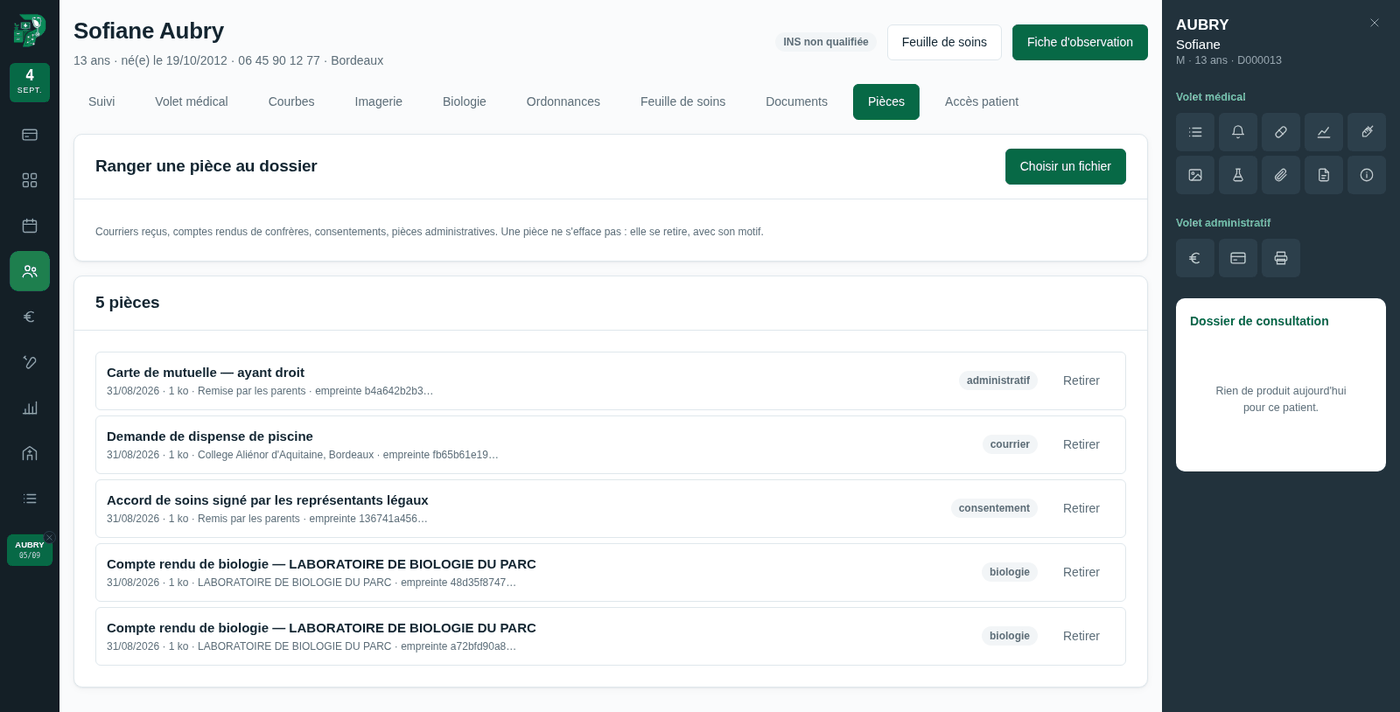Click the info circle icon under Volet médical
Image resolution: width=1400 pixels, height=712 pixels.
1367,175
